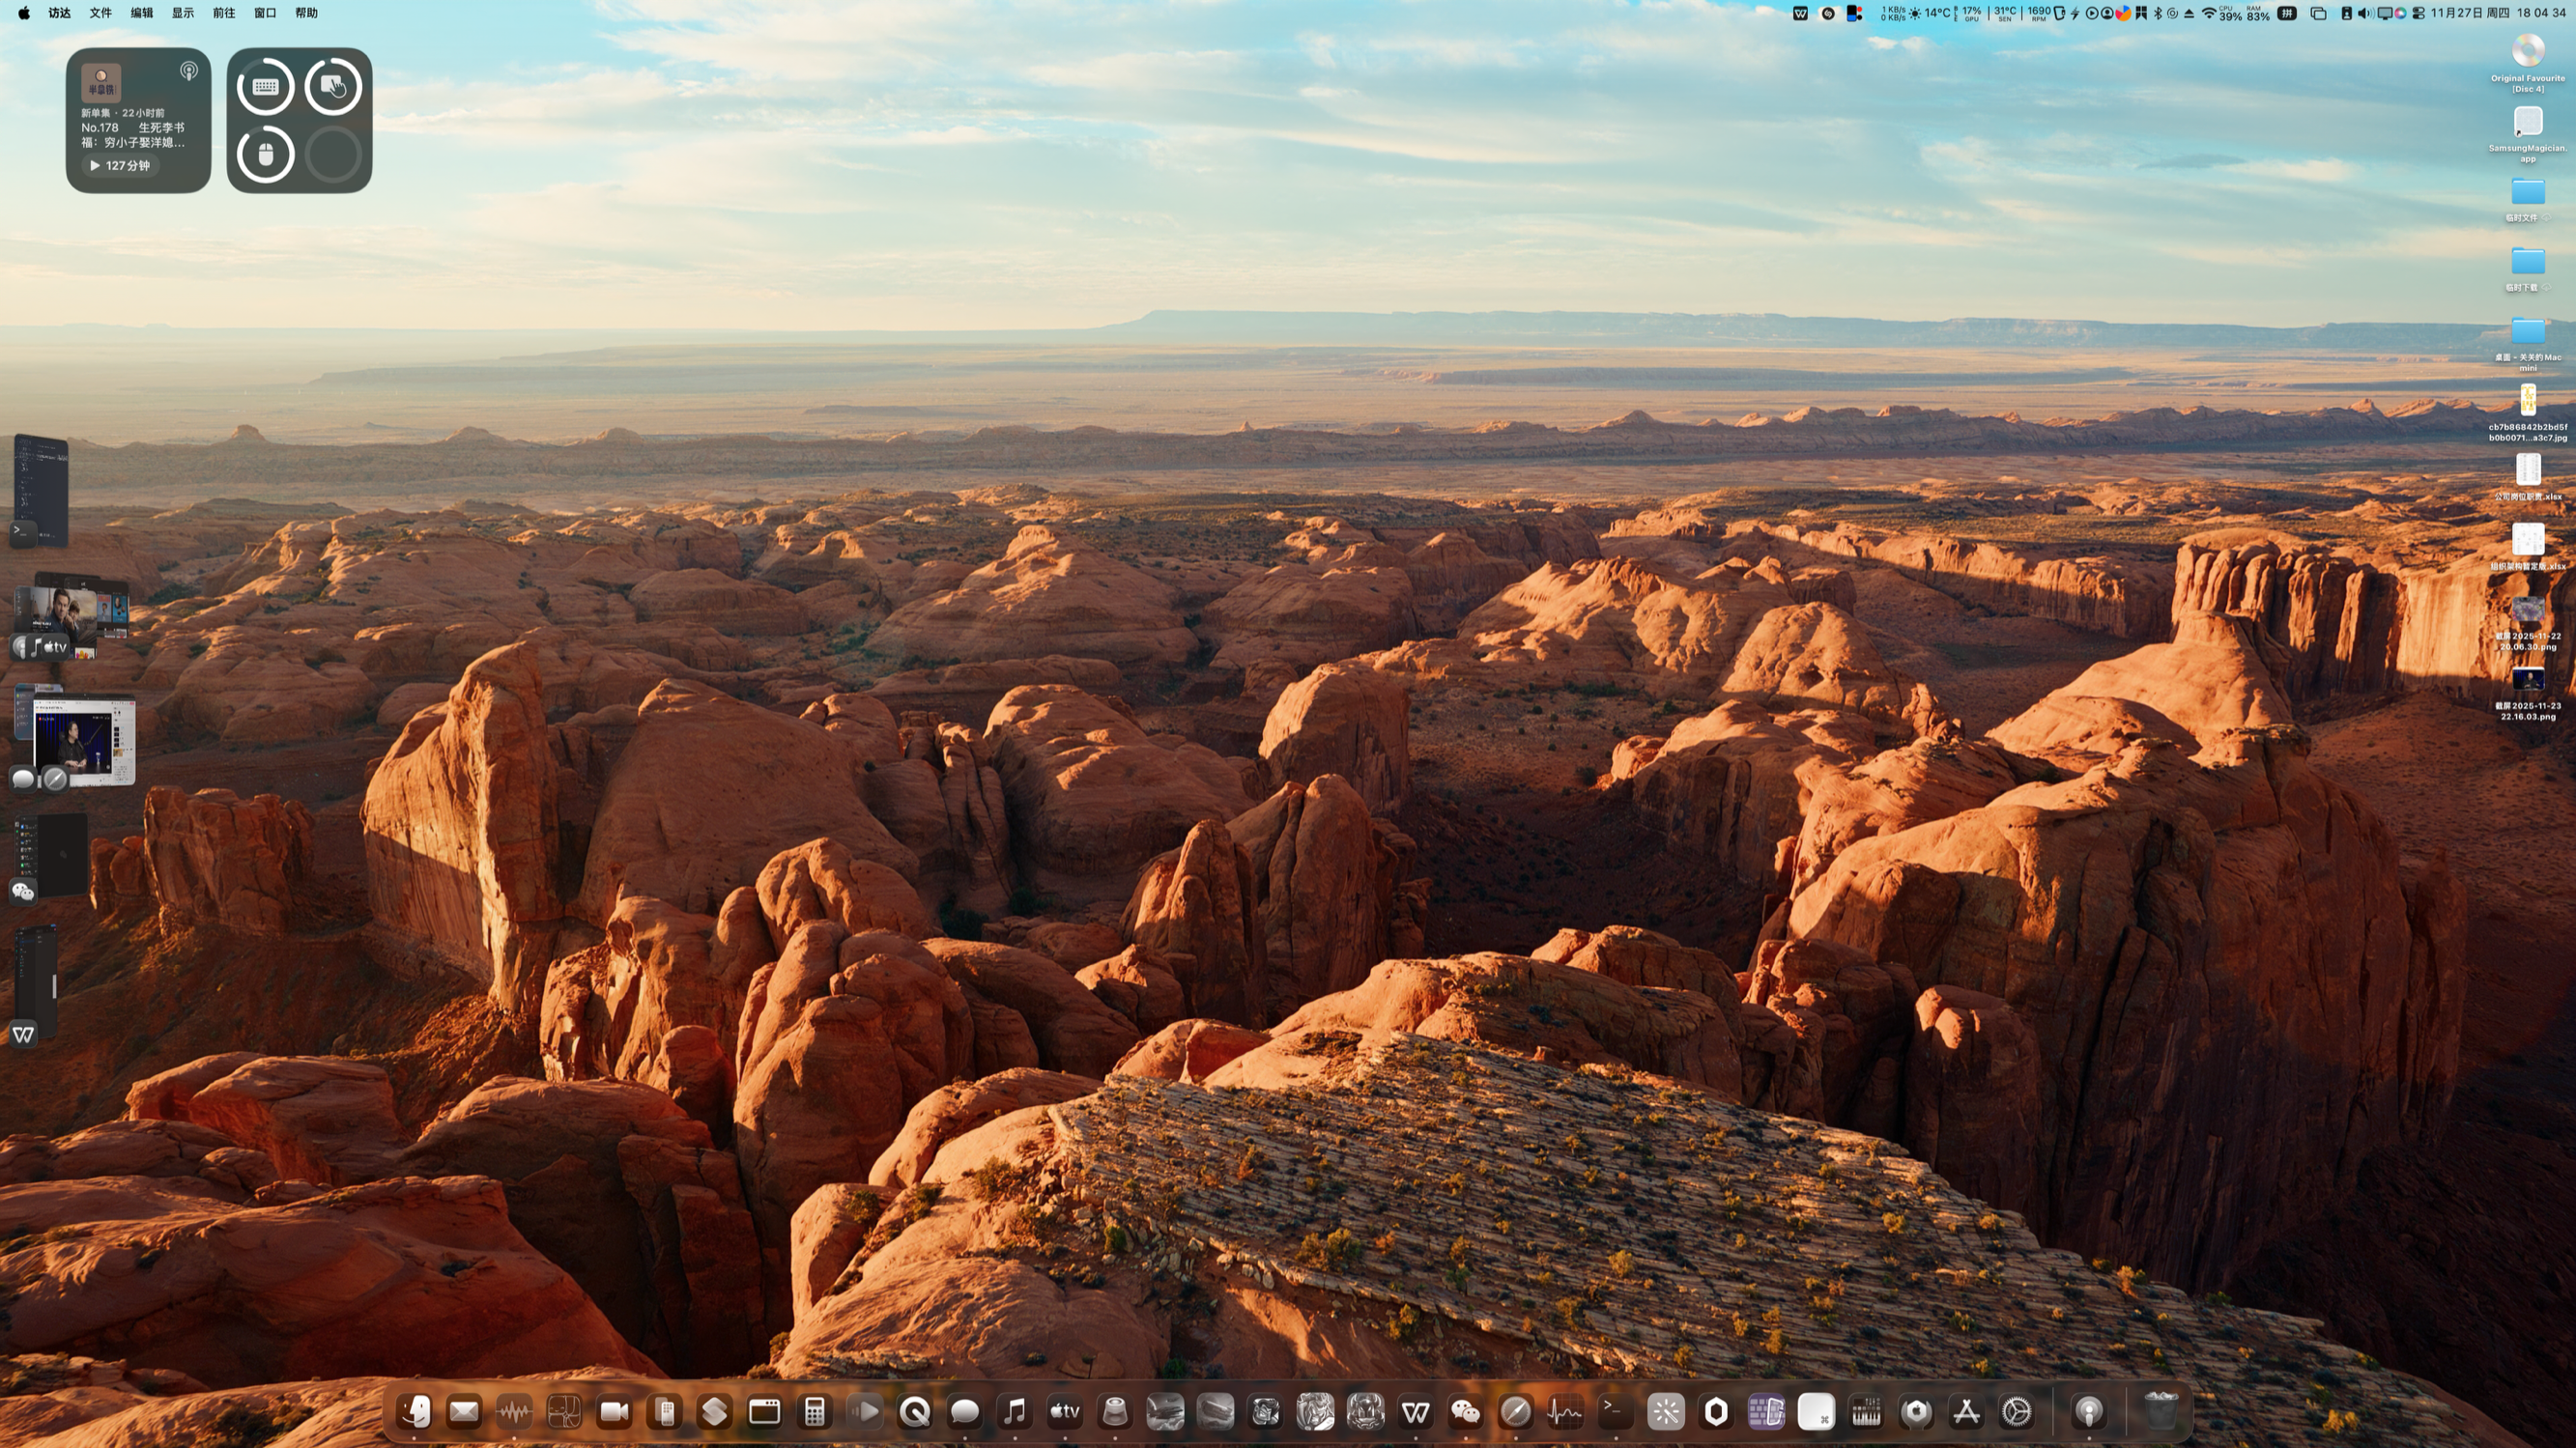Open the Calculator app in Dock

point(814,1411)
